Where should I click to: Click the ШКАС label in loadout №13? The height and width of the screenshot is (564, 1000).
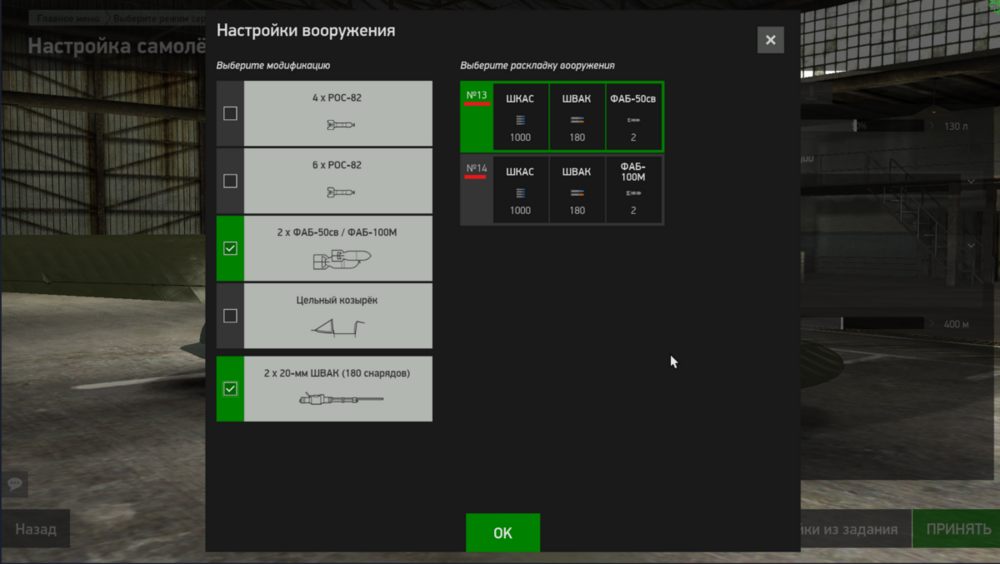(x=520, y=99)
